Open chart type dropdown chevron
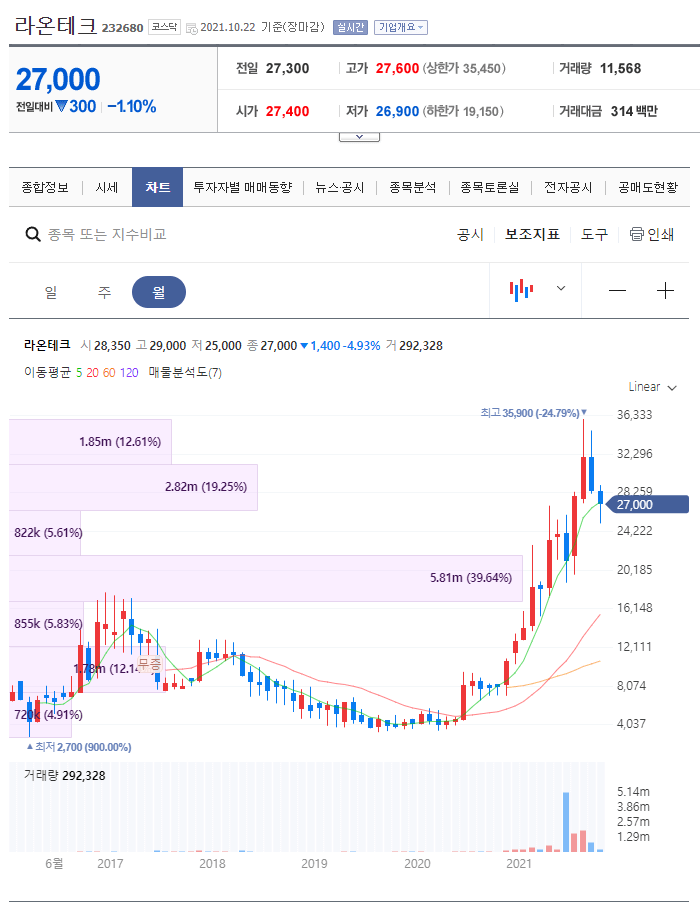Image resolution: width=700 pixels, height=922 pixels. [561, 288]
